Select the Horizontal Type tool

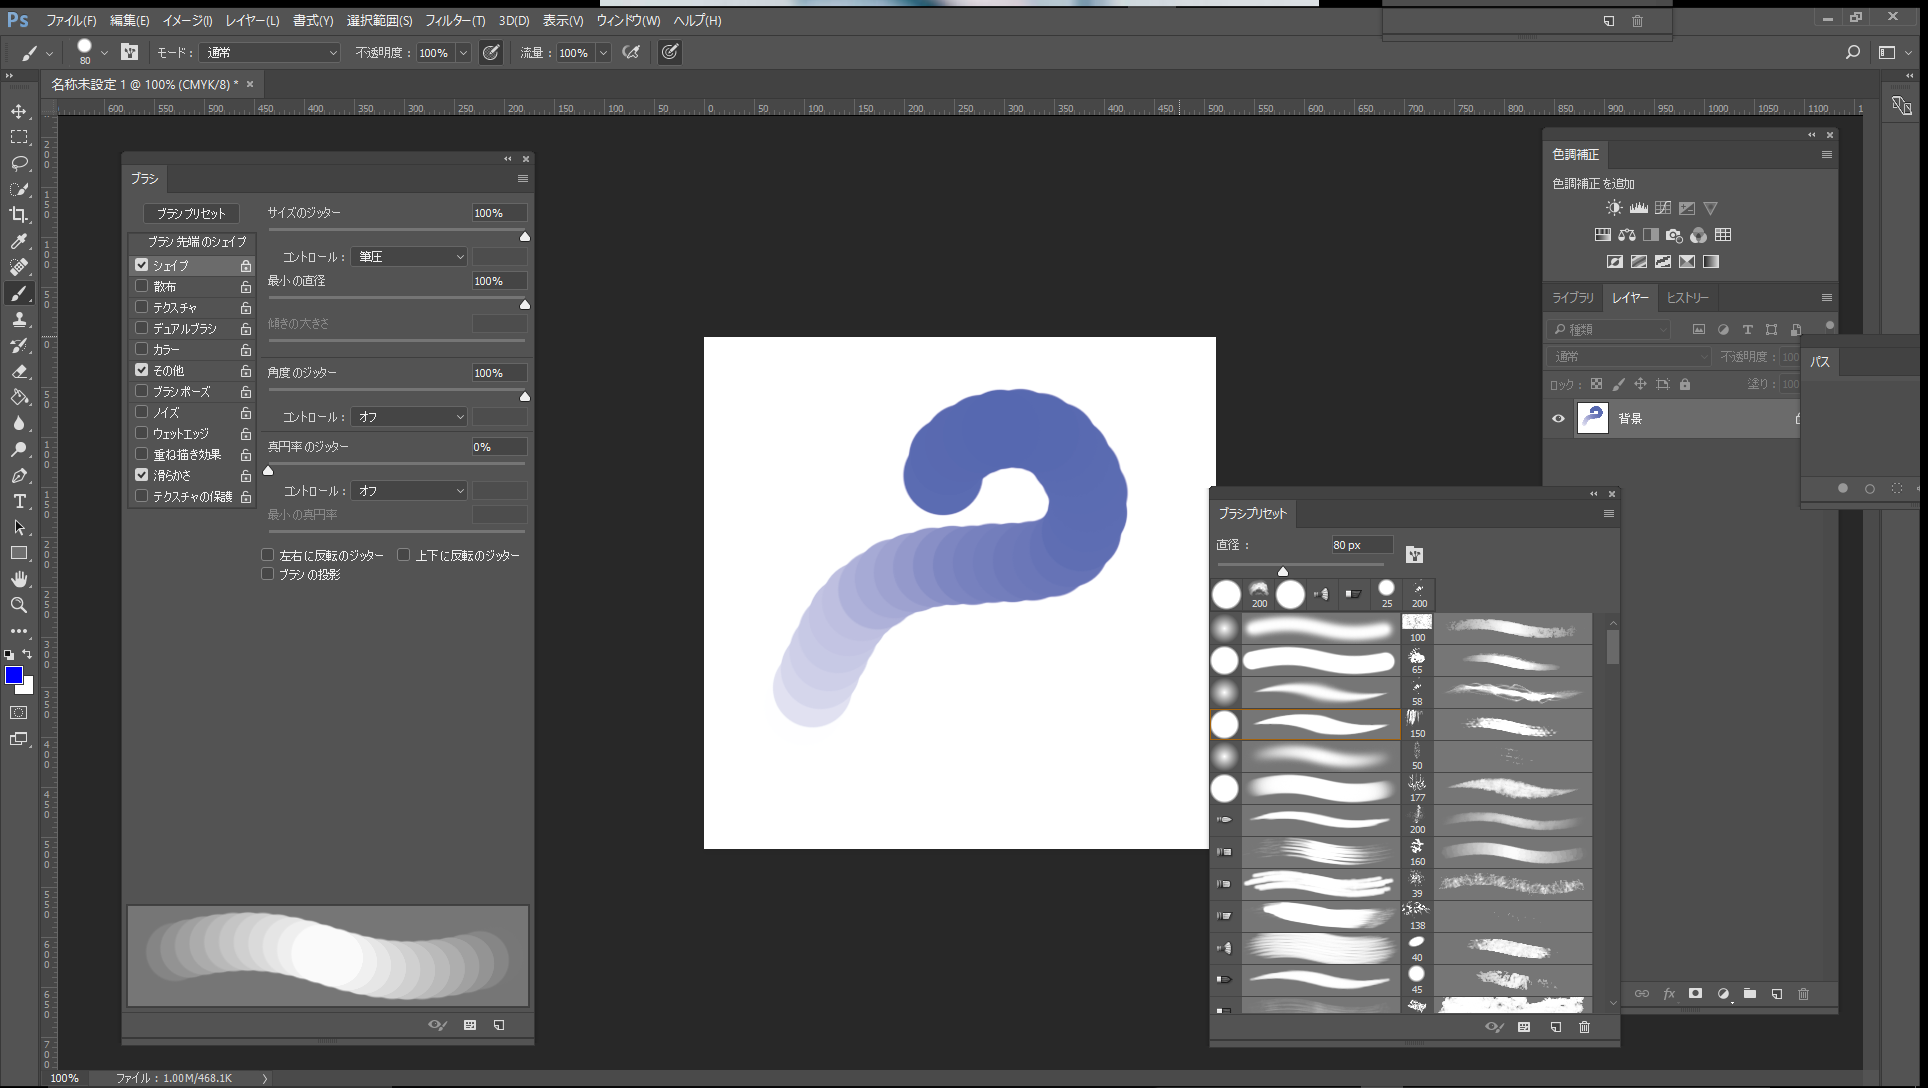pyautogui.click(x=19, y=501)
